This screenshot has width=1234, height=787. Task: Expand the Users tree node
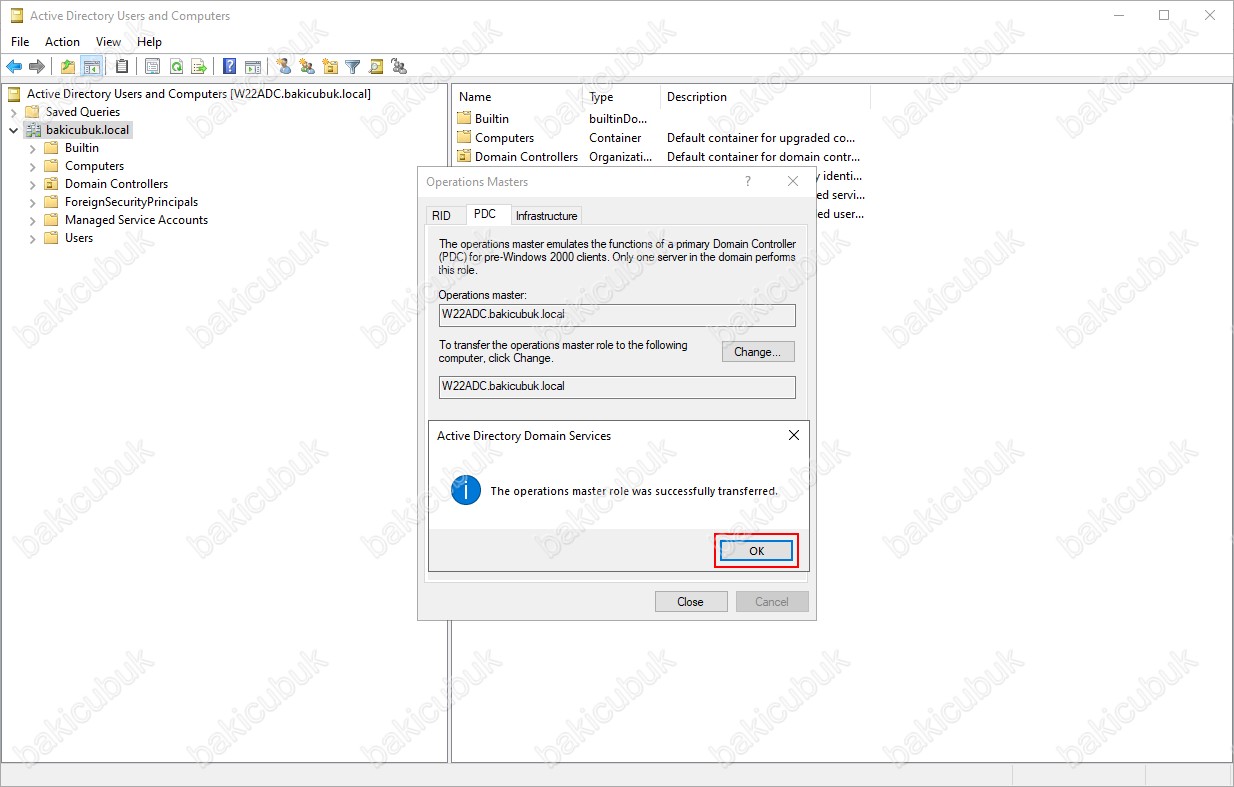(33, 238)
